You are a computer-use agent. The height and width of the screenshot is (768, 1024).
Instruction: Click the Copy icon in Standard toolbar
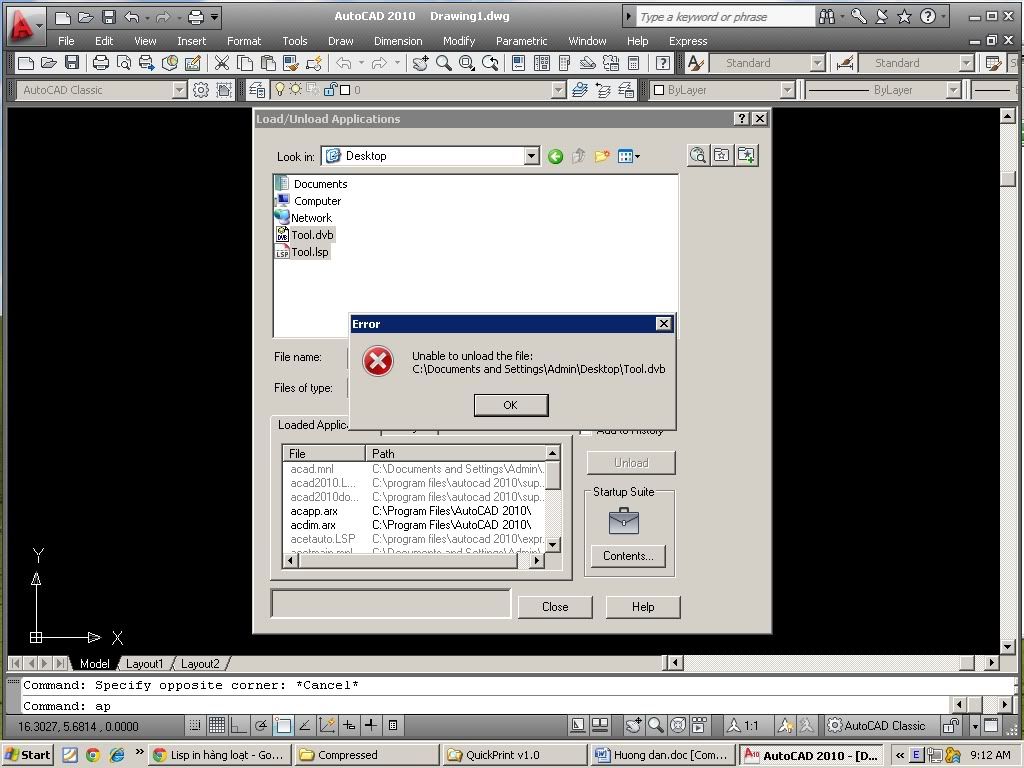[245, 63]
